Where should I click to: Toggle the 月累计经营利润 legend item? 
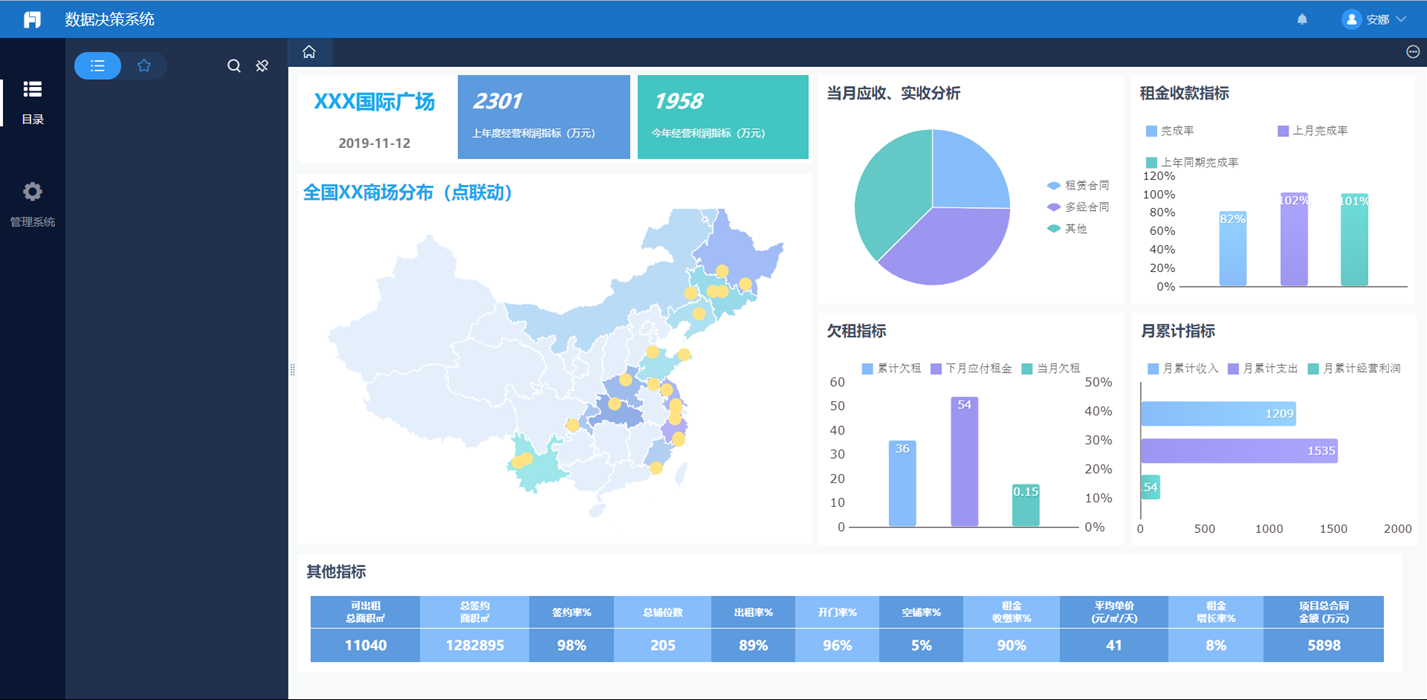[1354, 369]
